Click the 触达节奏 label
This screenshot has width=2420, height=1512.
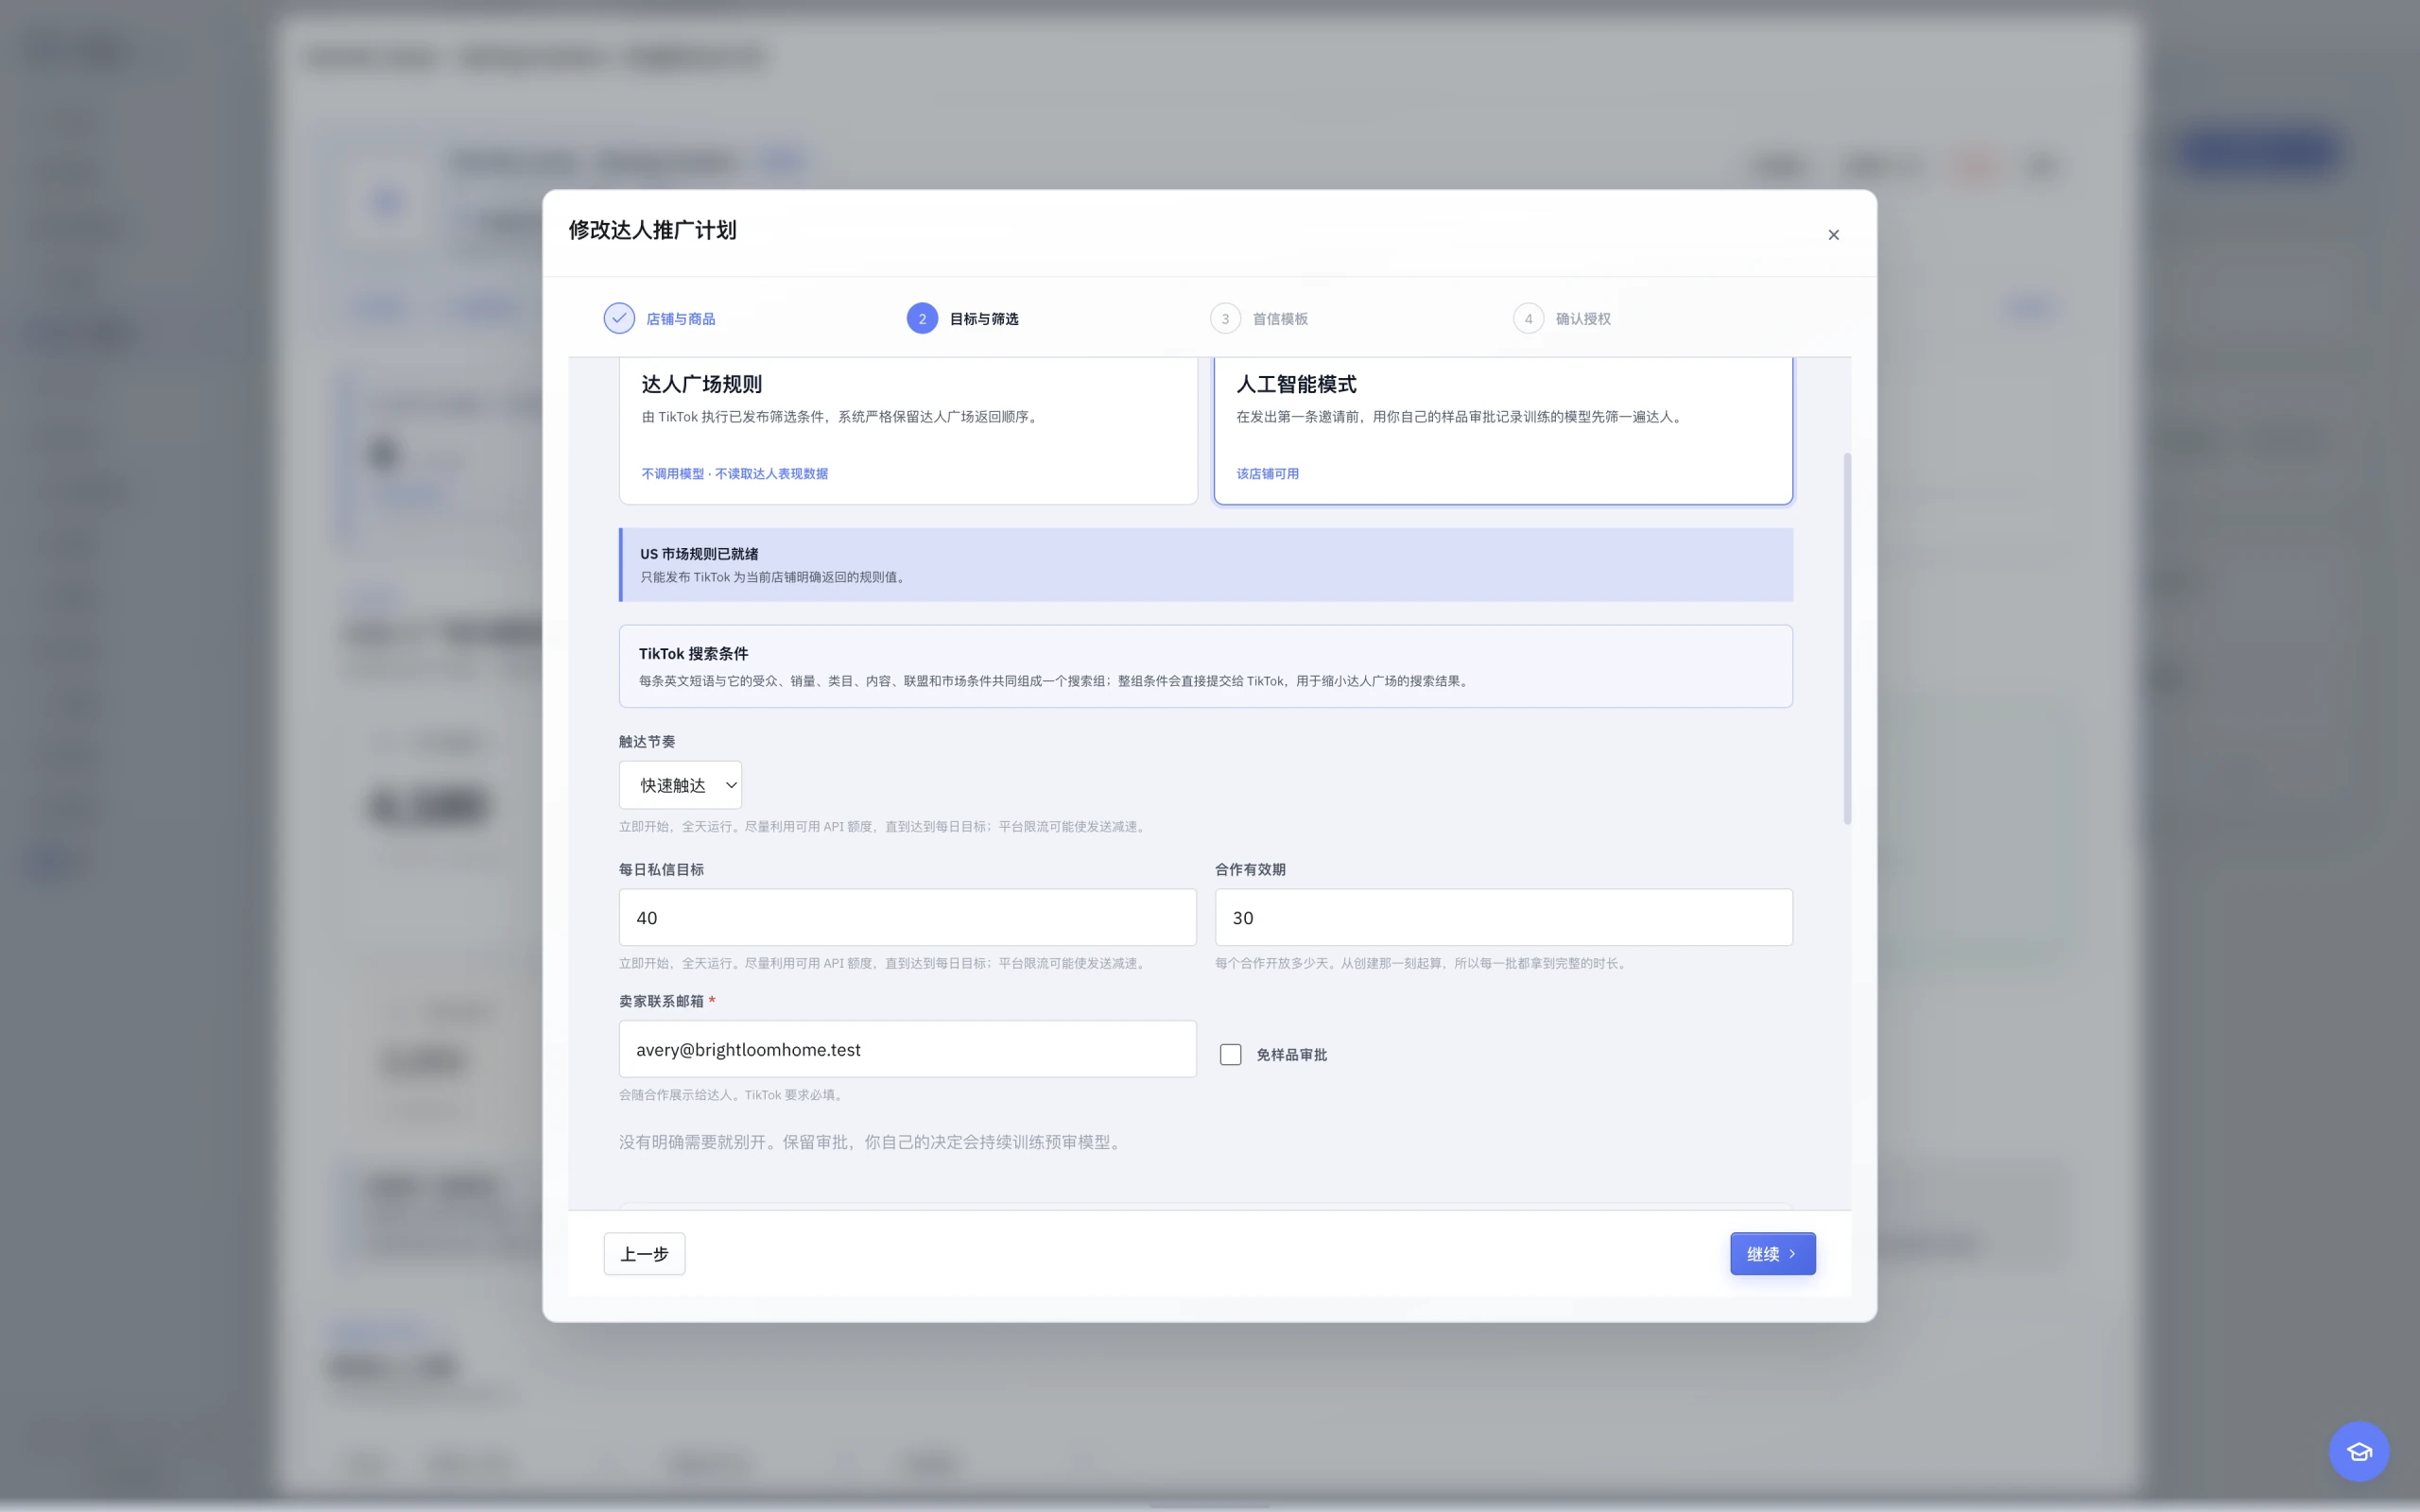pos(646,742)
